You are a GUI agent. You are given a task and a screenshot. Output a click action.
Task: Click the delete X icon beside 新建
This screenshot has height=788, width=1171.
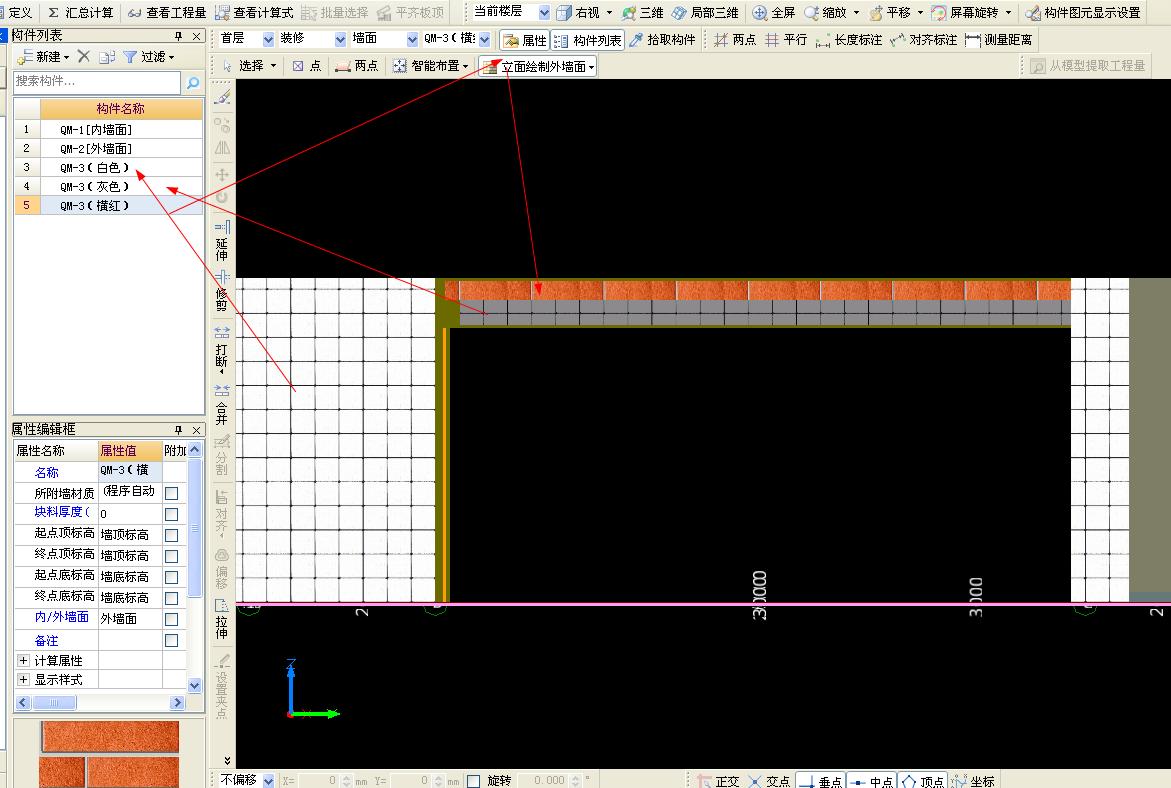pos(84,56)
